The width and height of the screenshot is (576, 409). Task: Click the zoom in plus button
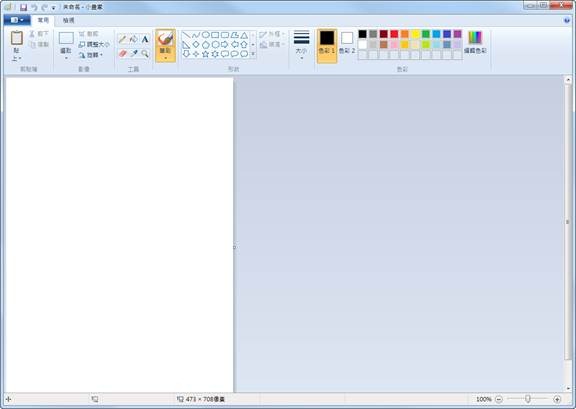[557, 399]
